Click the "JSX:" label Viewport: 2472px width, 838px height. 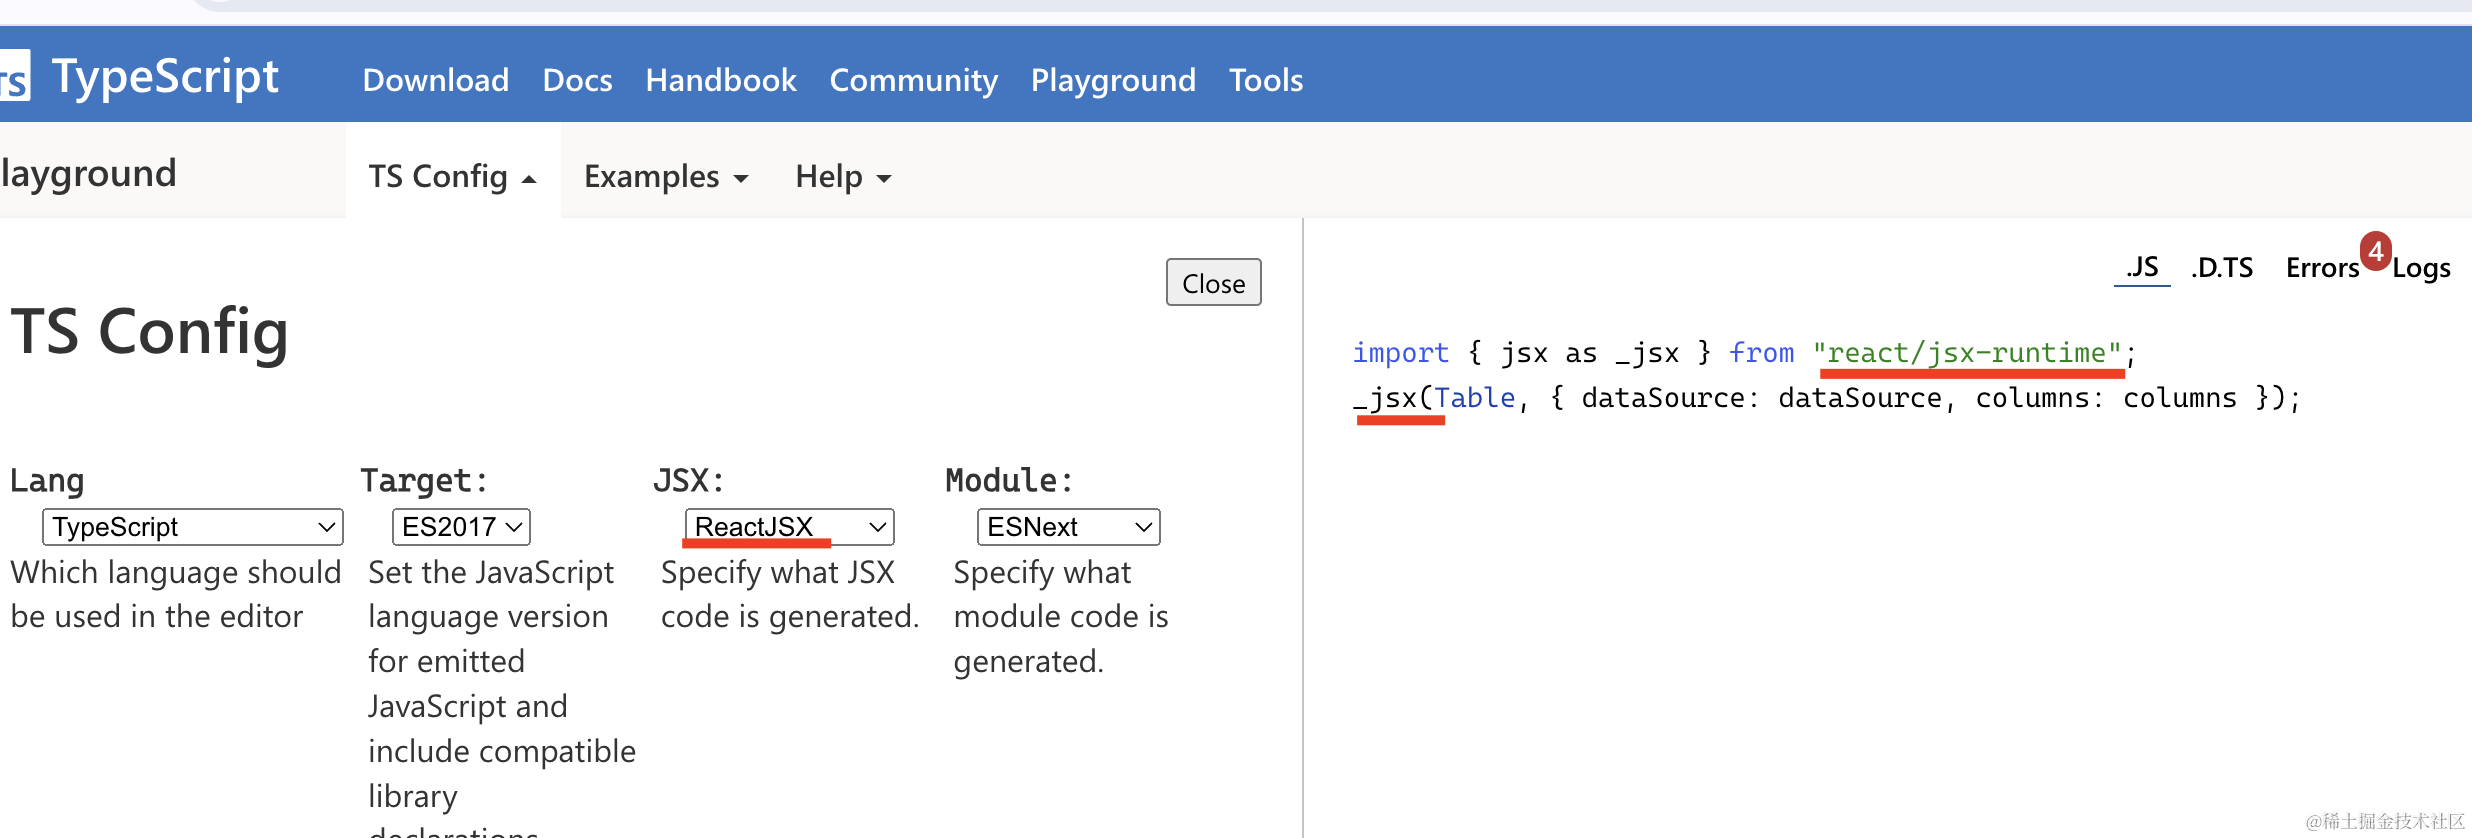point(688,481)
